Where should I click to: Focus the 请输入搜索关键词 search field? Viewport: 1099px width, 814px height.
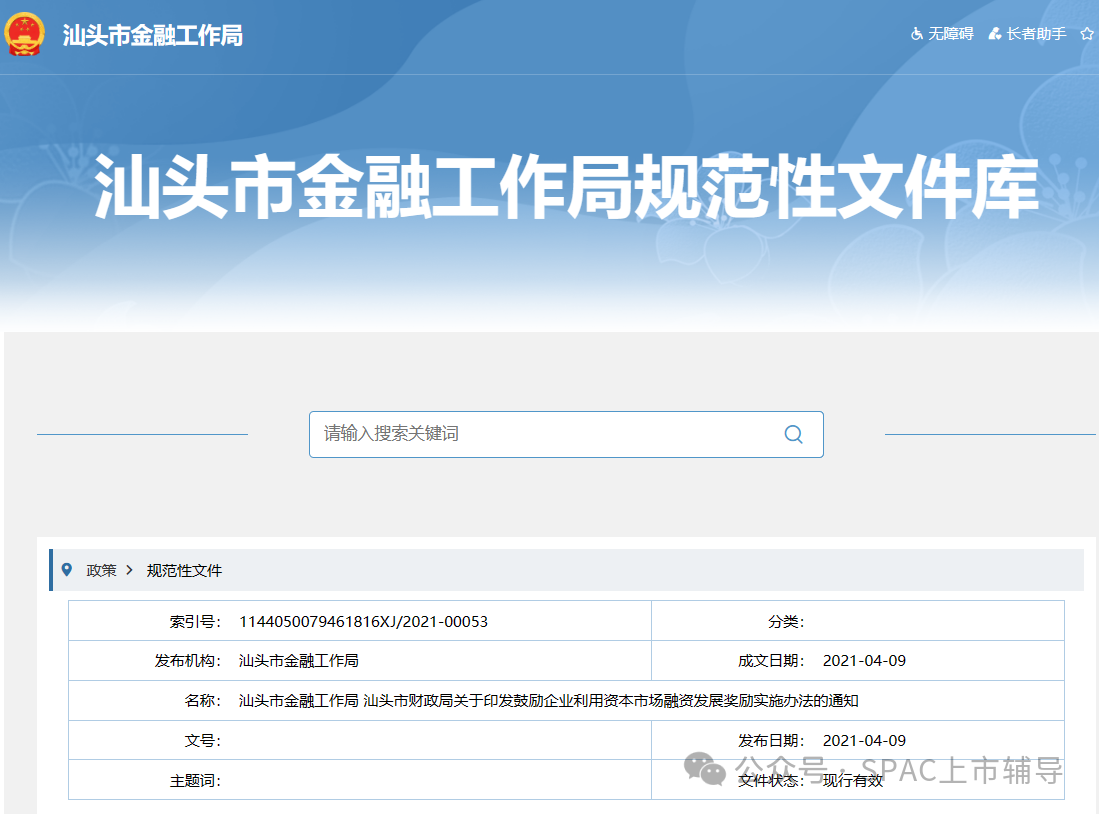click(x=566, y=434)
